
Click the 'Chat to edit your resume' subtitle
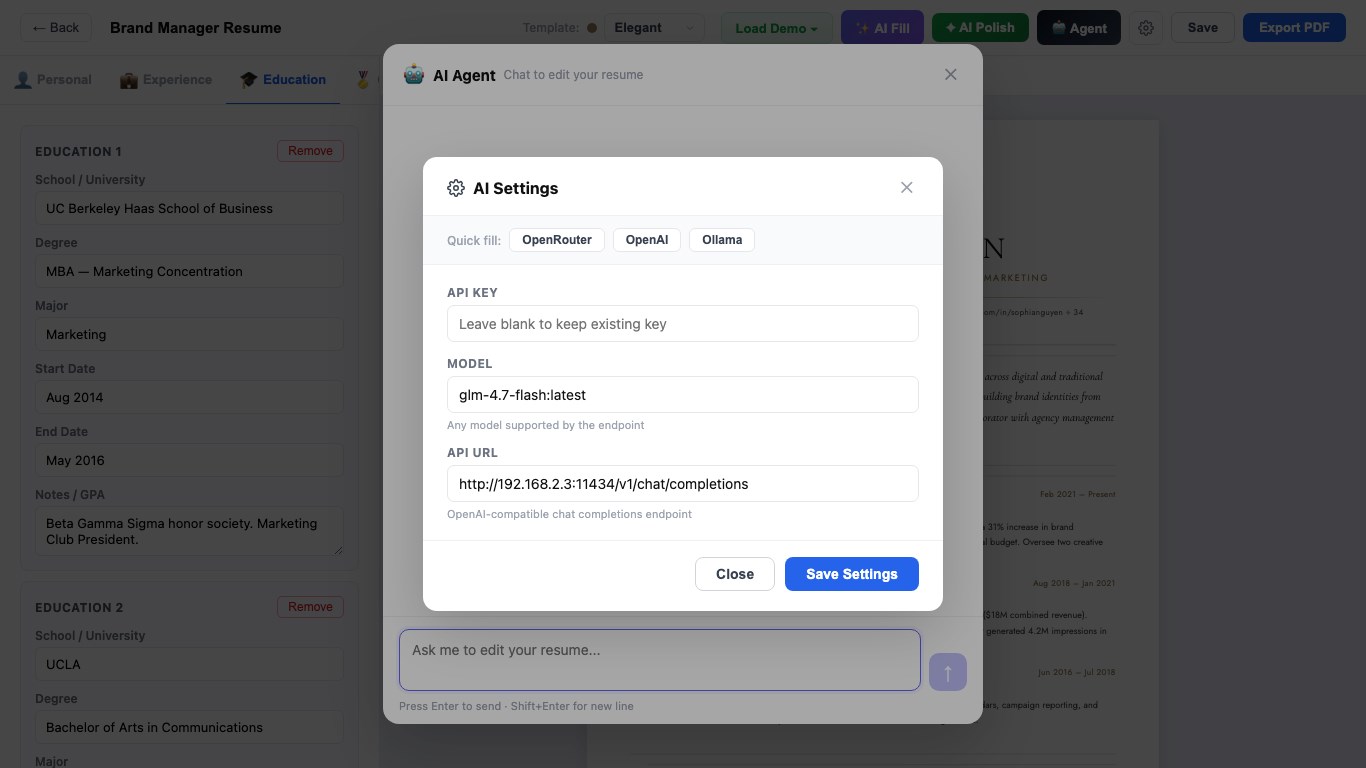pos(574,75)
